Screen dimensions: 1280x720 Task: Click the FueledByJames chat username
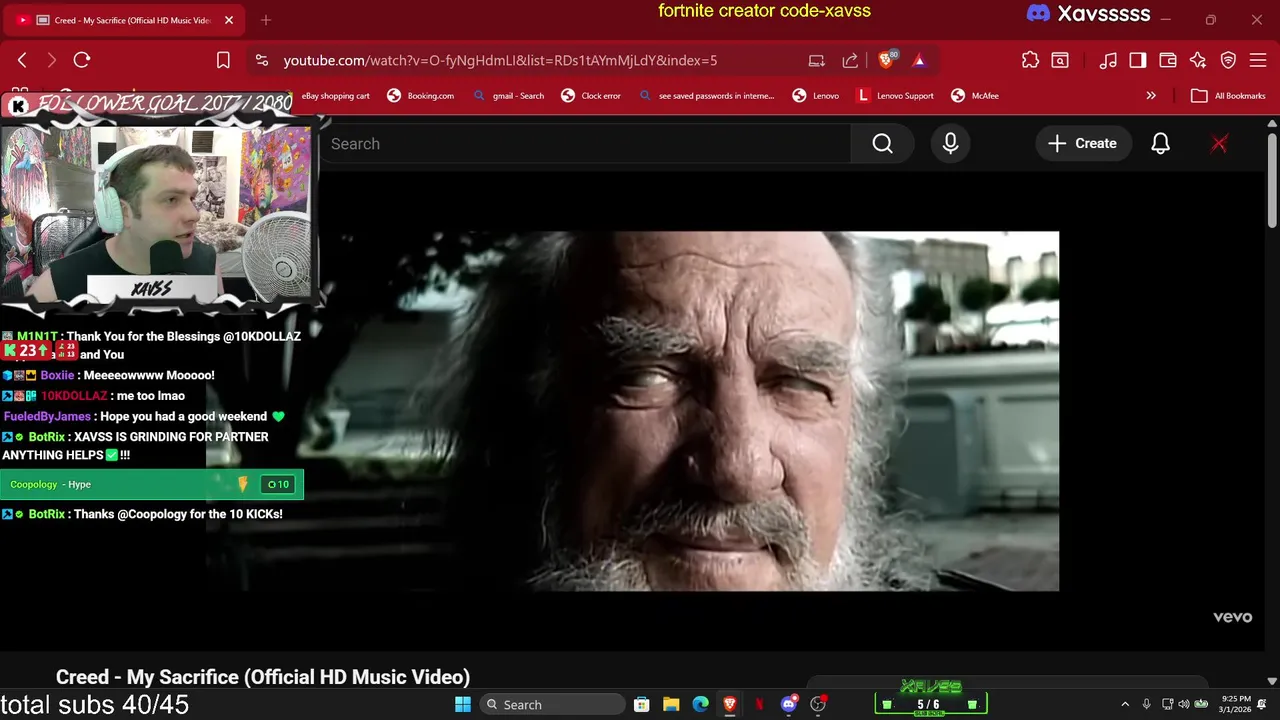[47, 416]
